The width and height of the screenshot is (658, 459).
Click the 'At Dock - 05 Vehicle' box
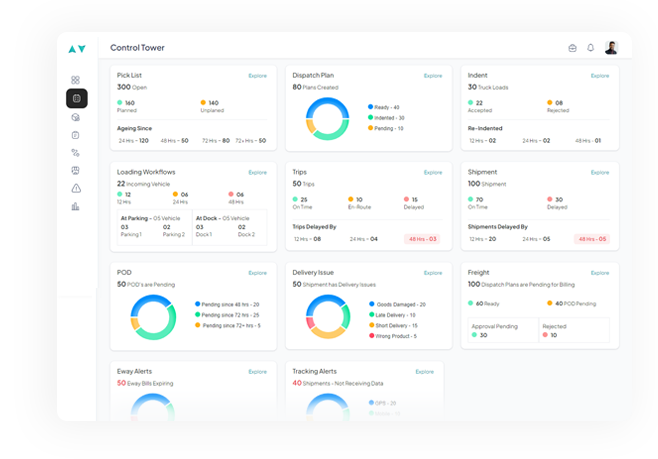coord(230,227)
